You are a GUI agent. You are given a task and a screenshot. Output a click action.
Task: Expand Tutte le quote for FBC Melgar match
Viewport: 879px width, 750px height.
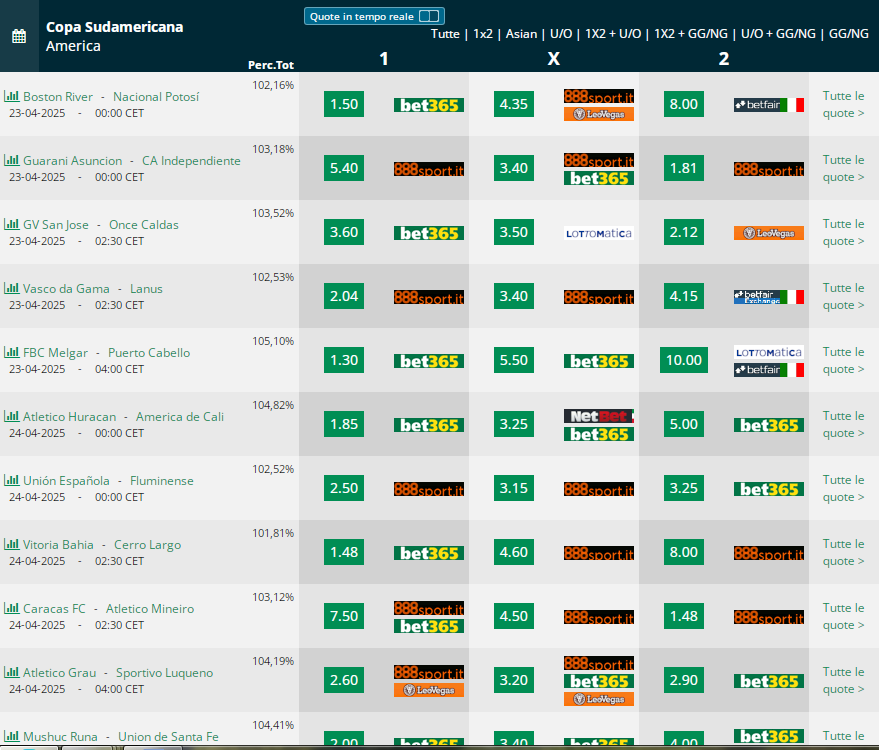click(843, 360)
